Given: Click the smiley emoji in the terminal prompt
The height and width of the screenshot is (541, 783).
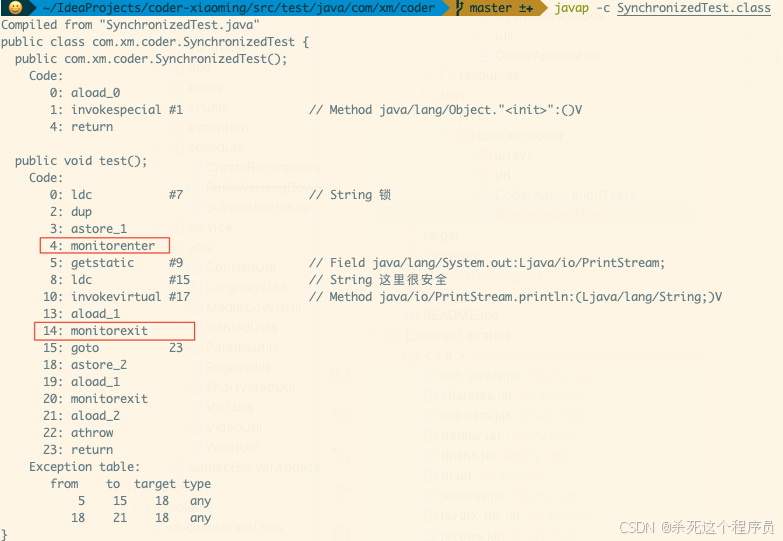Looking at the screenshot, I should (x=15, y=7).
